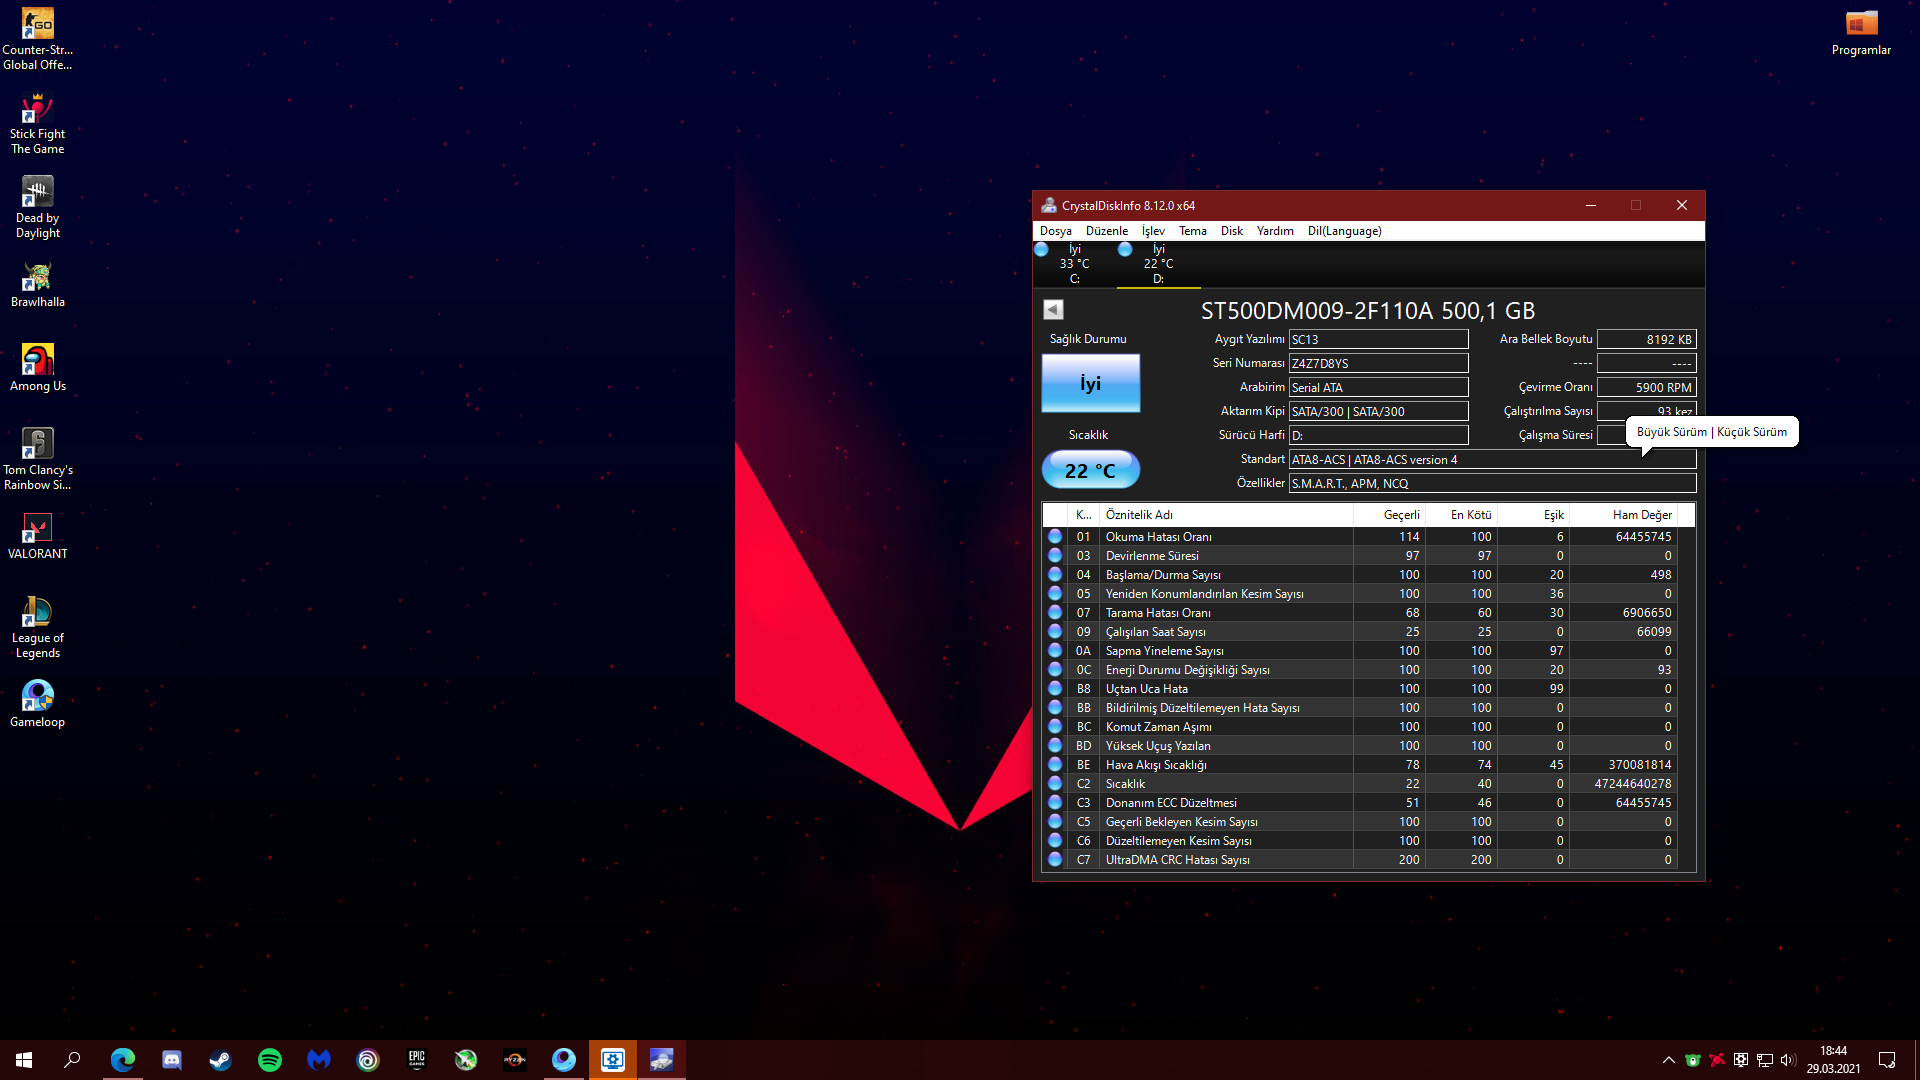The width and height of the screenshot is (1920, 1080).
Task: Select the Tarama Hatası Oranı row
Action: click(x=1360, y=613)
